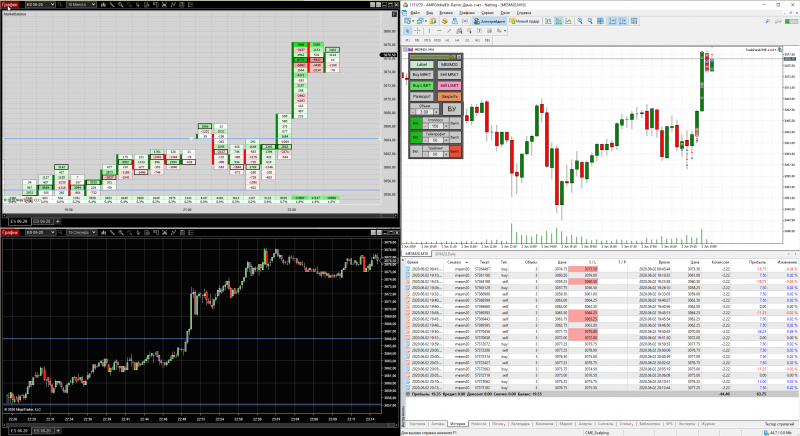Enable the Algo Trading toolbar button
This screenshot has height=436, width=800.
[489, 21]
